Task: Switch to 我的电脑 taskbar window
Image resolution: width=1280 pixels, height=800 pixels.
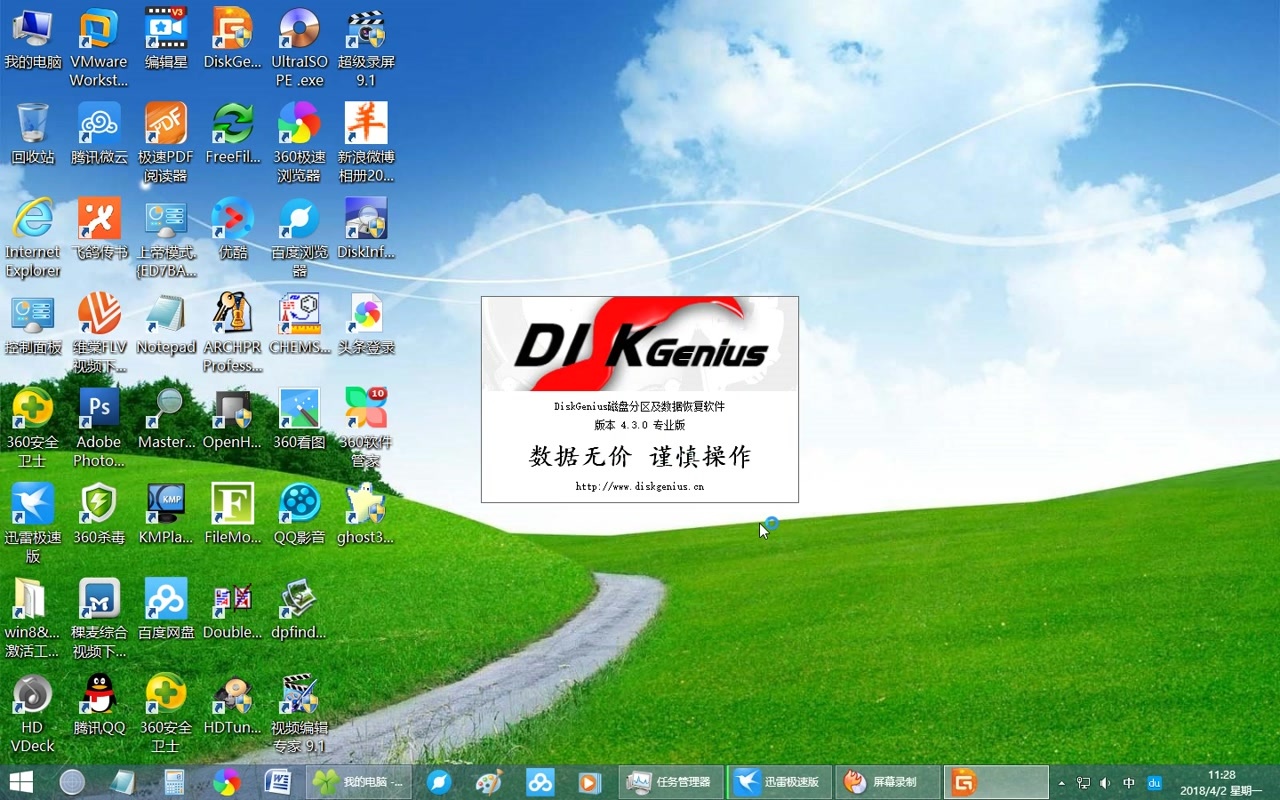Action: pyautogui.click(x=359, y=782)
